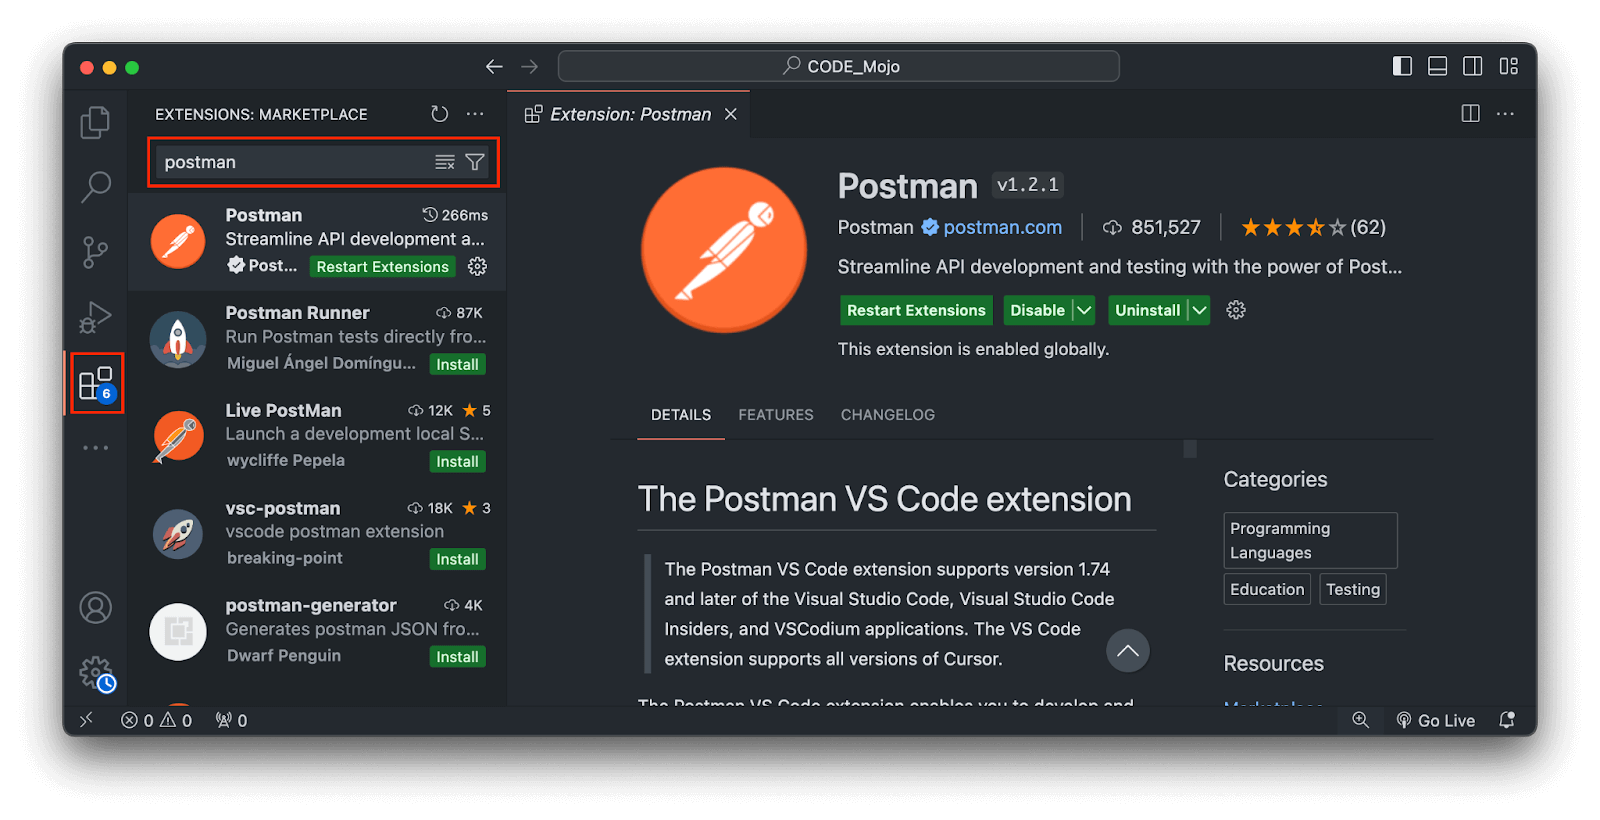The width and height of the screenshot is (1600, 820).
Task: Toggle primary side bar layout icon
Action: [1402, 66]
